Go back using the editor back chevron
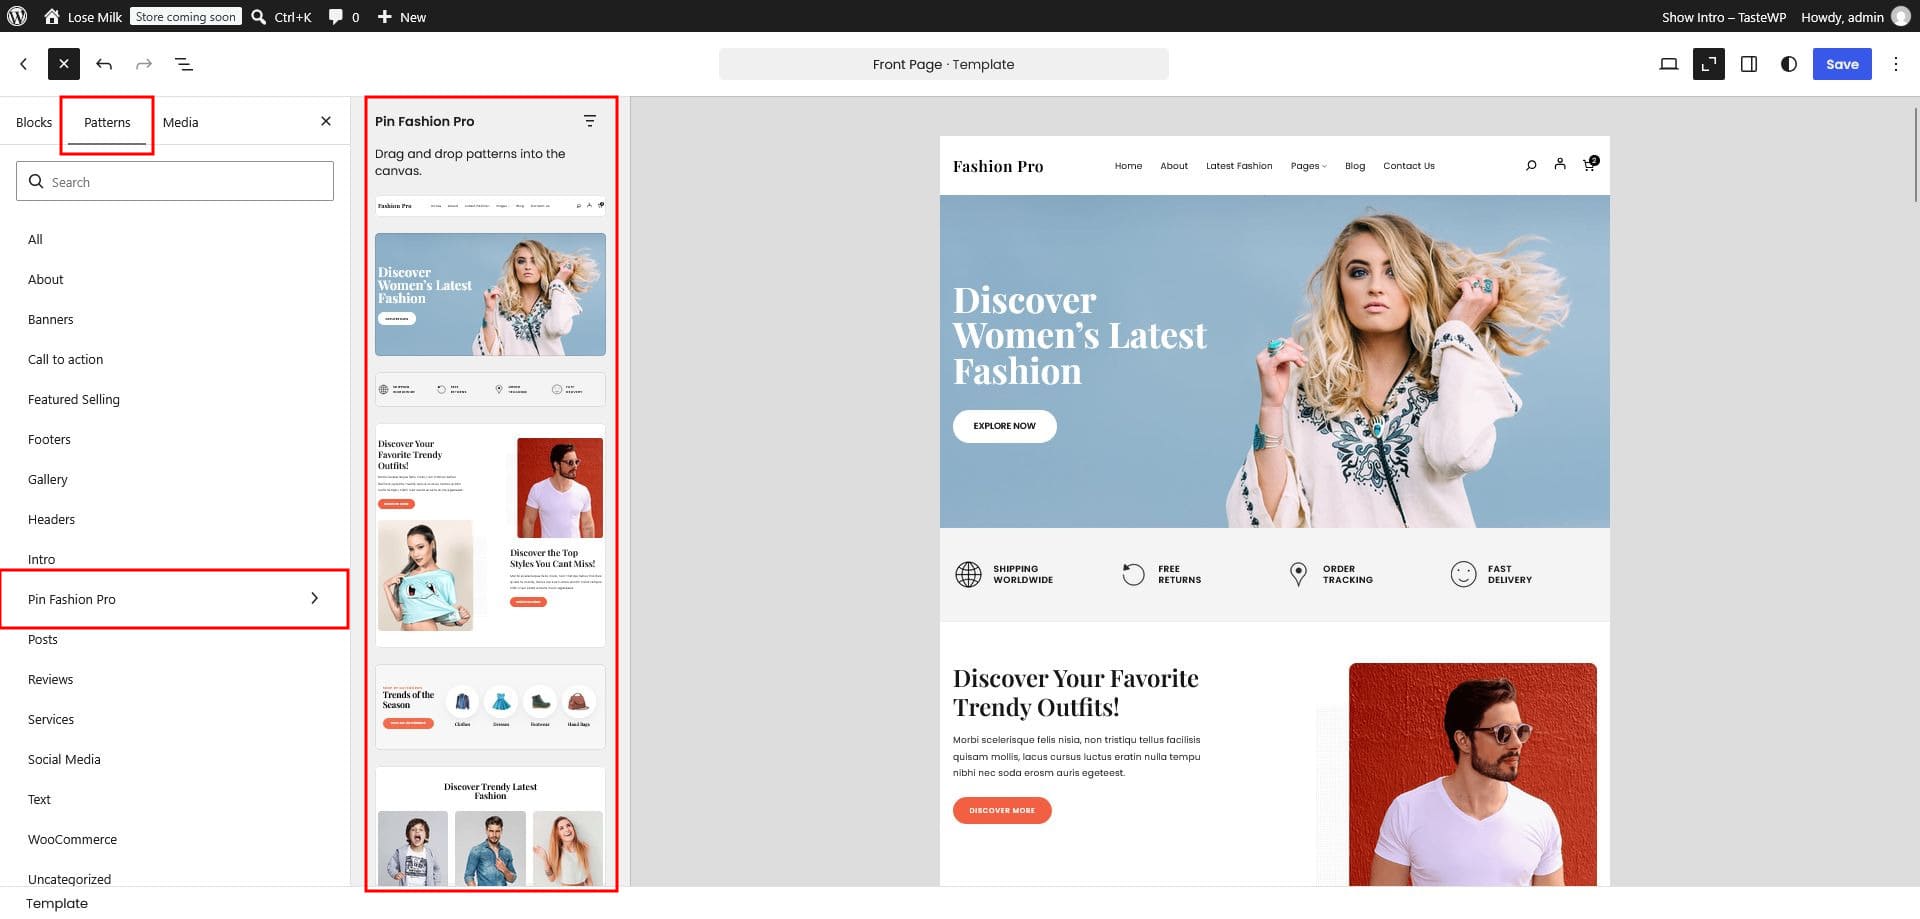 coord(24,64)
